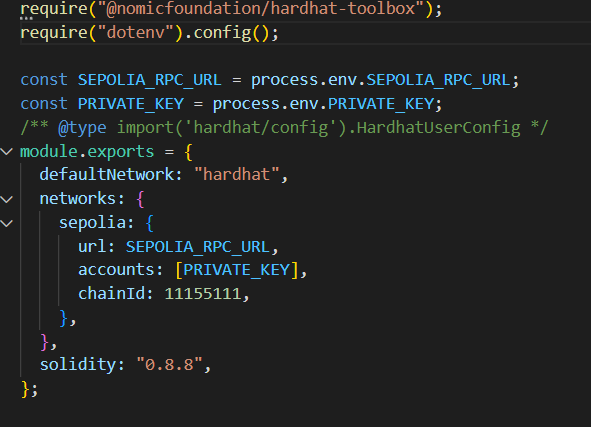Click the chainId property key
Image resolution: width=591 pixels, height=427 pixels.
111,294
